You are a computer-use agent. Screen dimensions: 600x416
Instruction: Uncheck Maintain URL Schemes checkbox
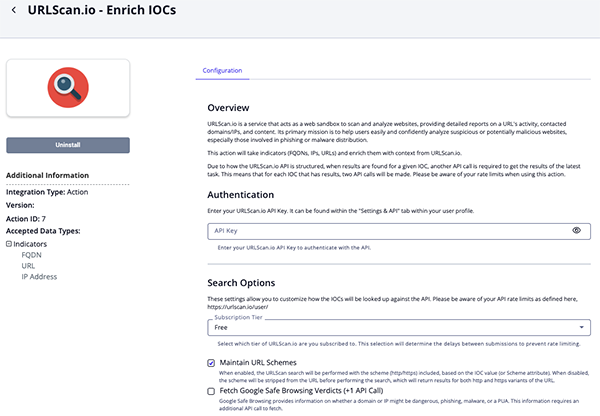[211, 363]
